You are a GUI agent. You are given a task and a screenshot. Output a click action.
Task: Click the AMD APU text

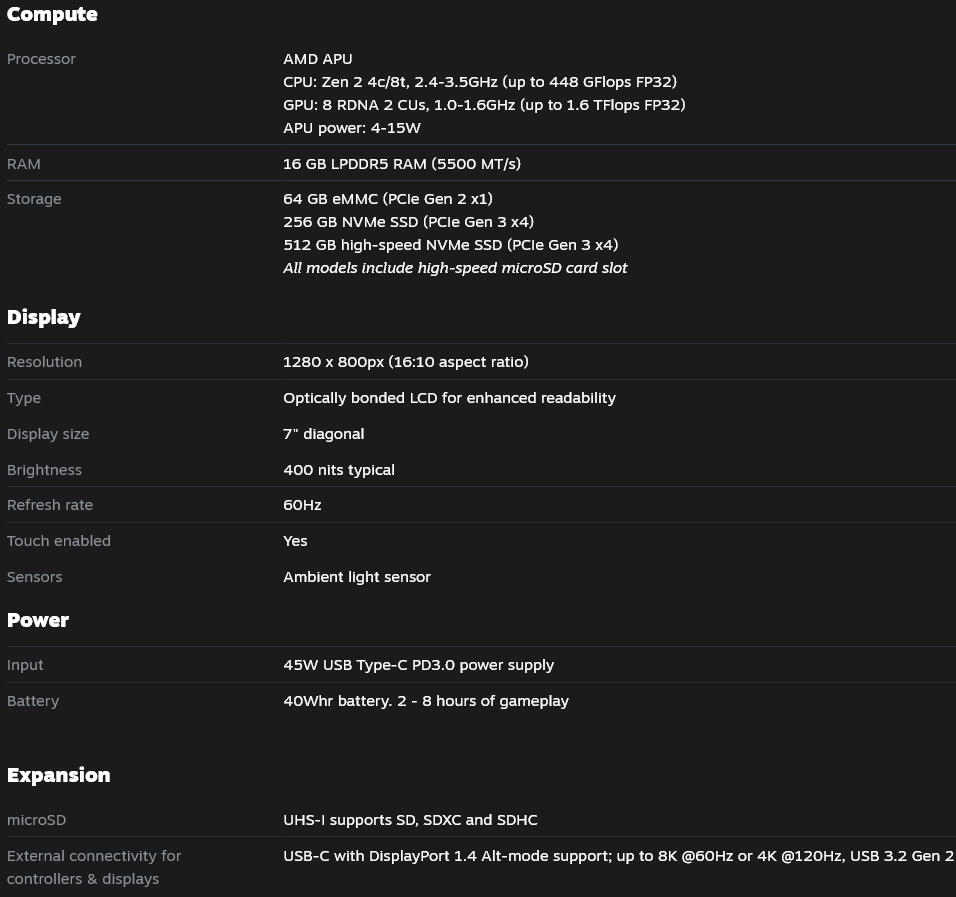coord(318,59)
